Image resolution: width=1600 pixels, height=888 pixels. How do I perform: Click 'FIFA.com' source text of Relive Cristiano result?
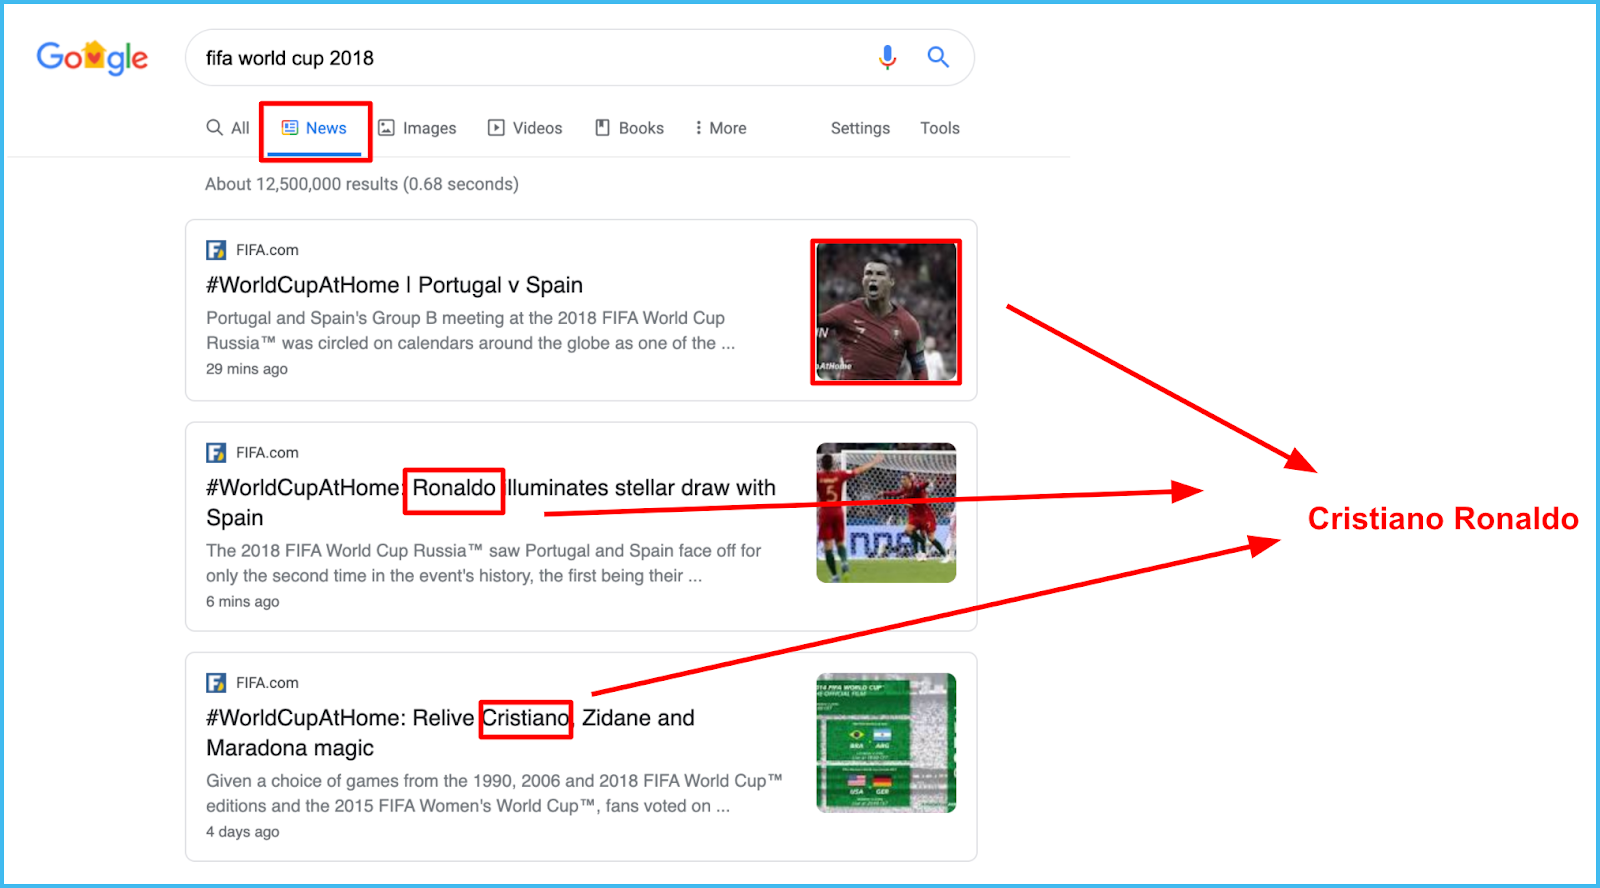click(x=267, y=683)
